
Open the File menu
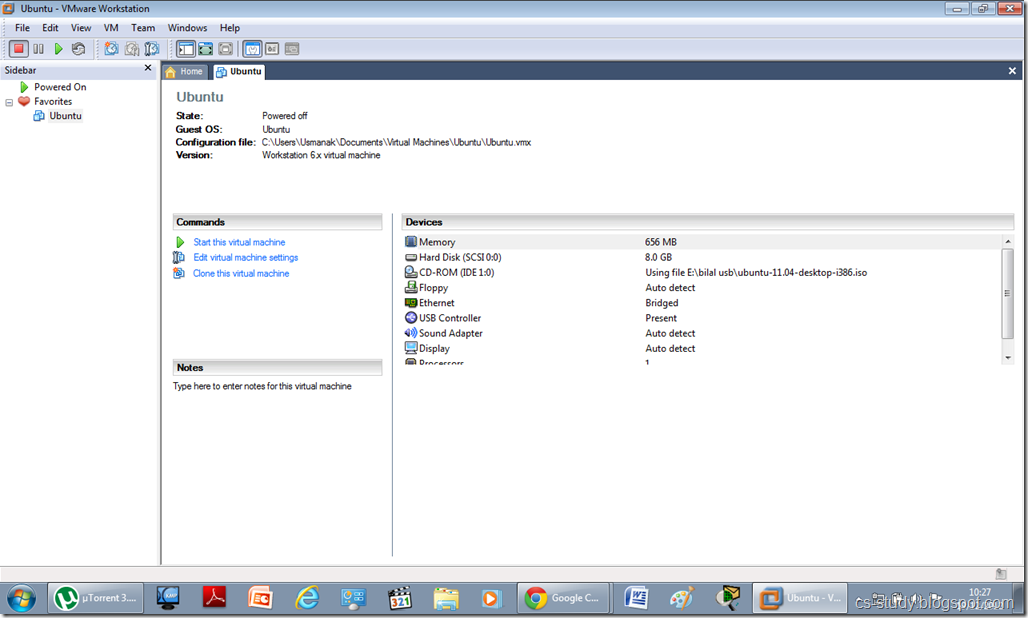[x=22, y=28]
